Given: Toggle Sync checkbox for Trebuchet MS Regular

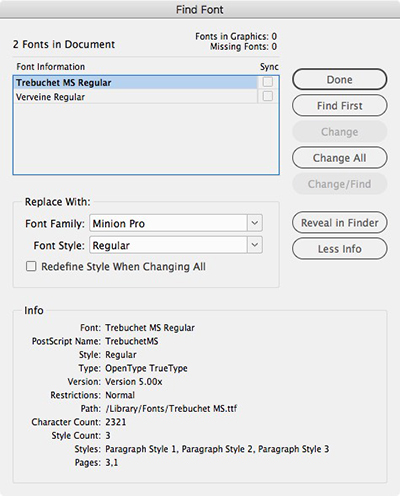Looking at the screenshot, I should click(268, 82).
